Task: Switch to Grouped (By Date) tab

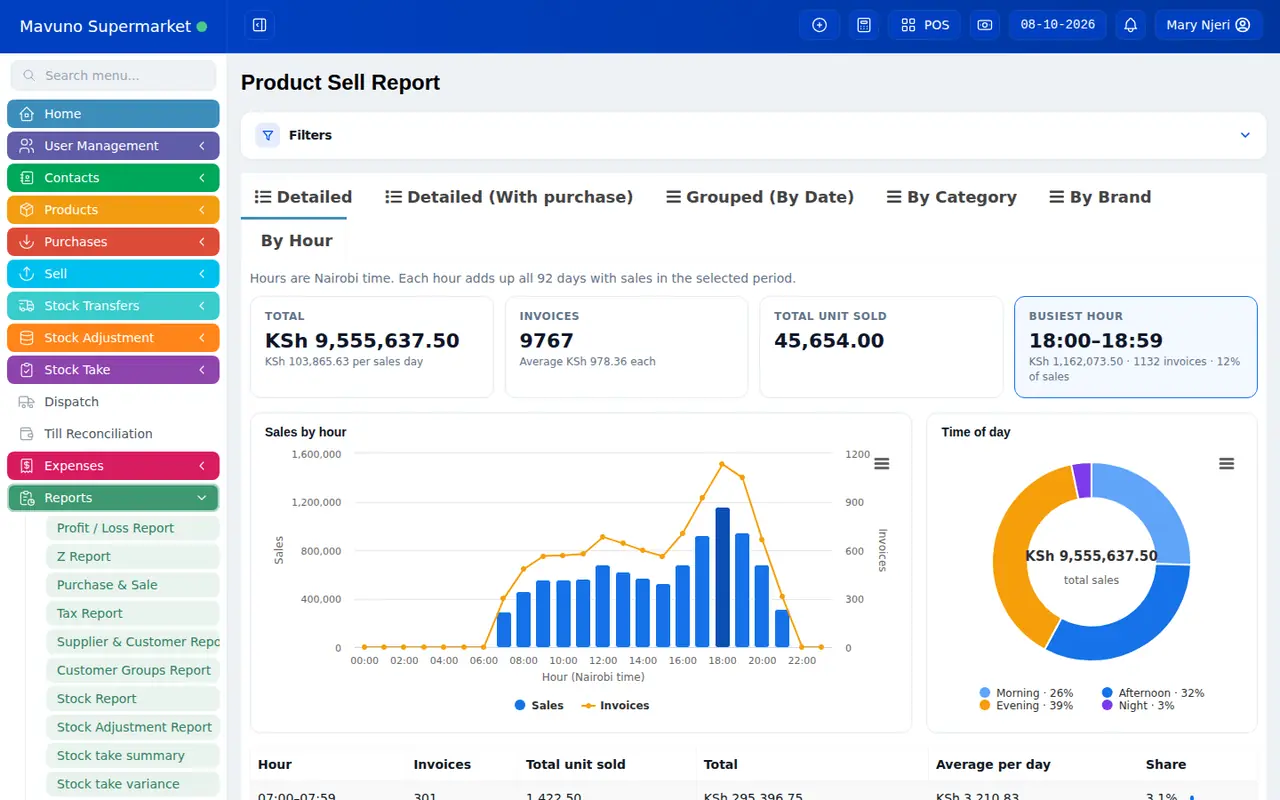Action: click(760, 197)
